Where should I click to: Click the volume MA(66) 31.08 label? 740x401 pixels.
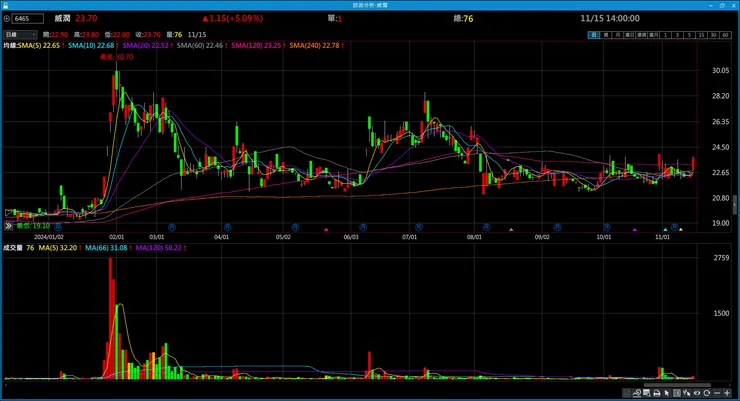106,248
